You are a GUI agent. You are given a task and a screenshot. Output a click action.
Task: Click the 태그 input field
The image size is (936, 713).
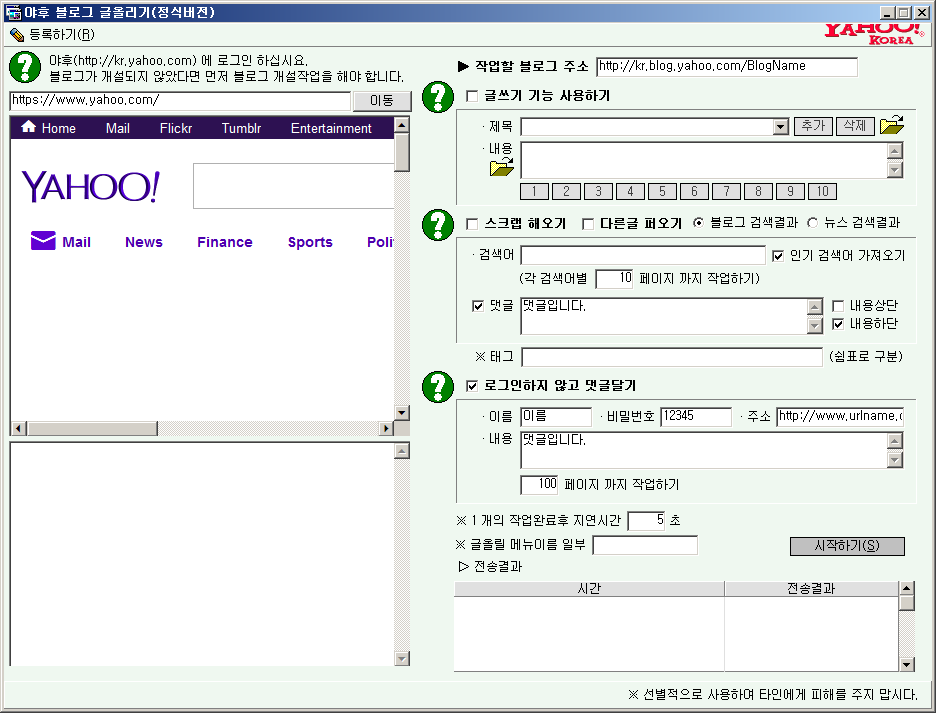click(x=671, y=358)
